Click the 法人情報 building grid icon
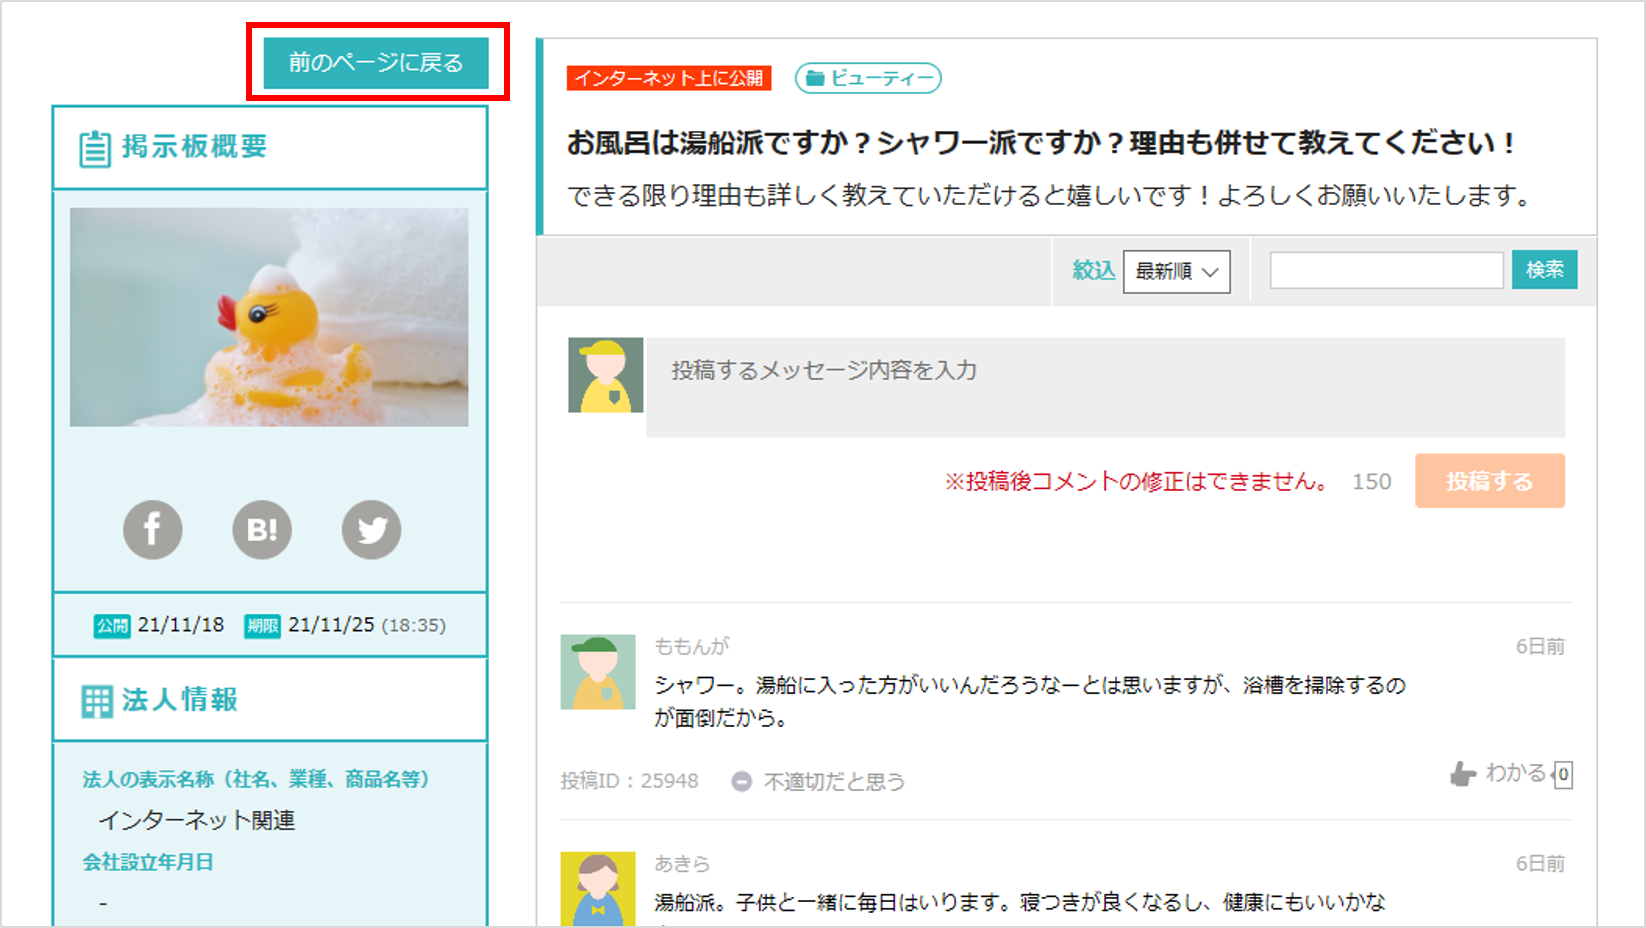This screenshot has width=1646, height=928. point(97,701)
